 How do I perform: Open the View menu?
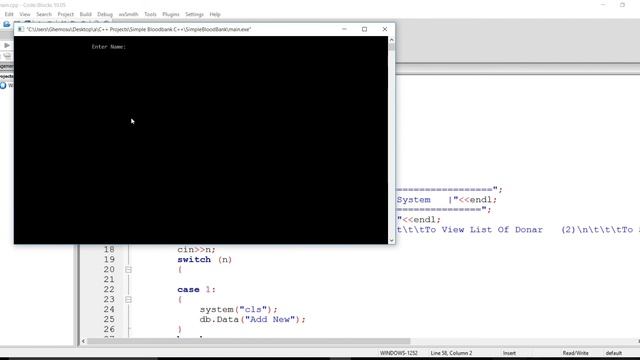tap(25, 14)
